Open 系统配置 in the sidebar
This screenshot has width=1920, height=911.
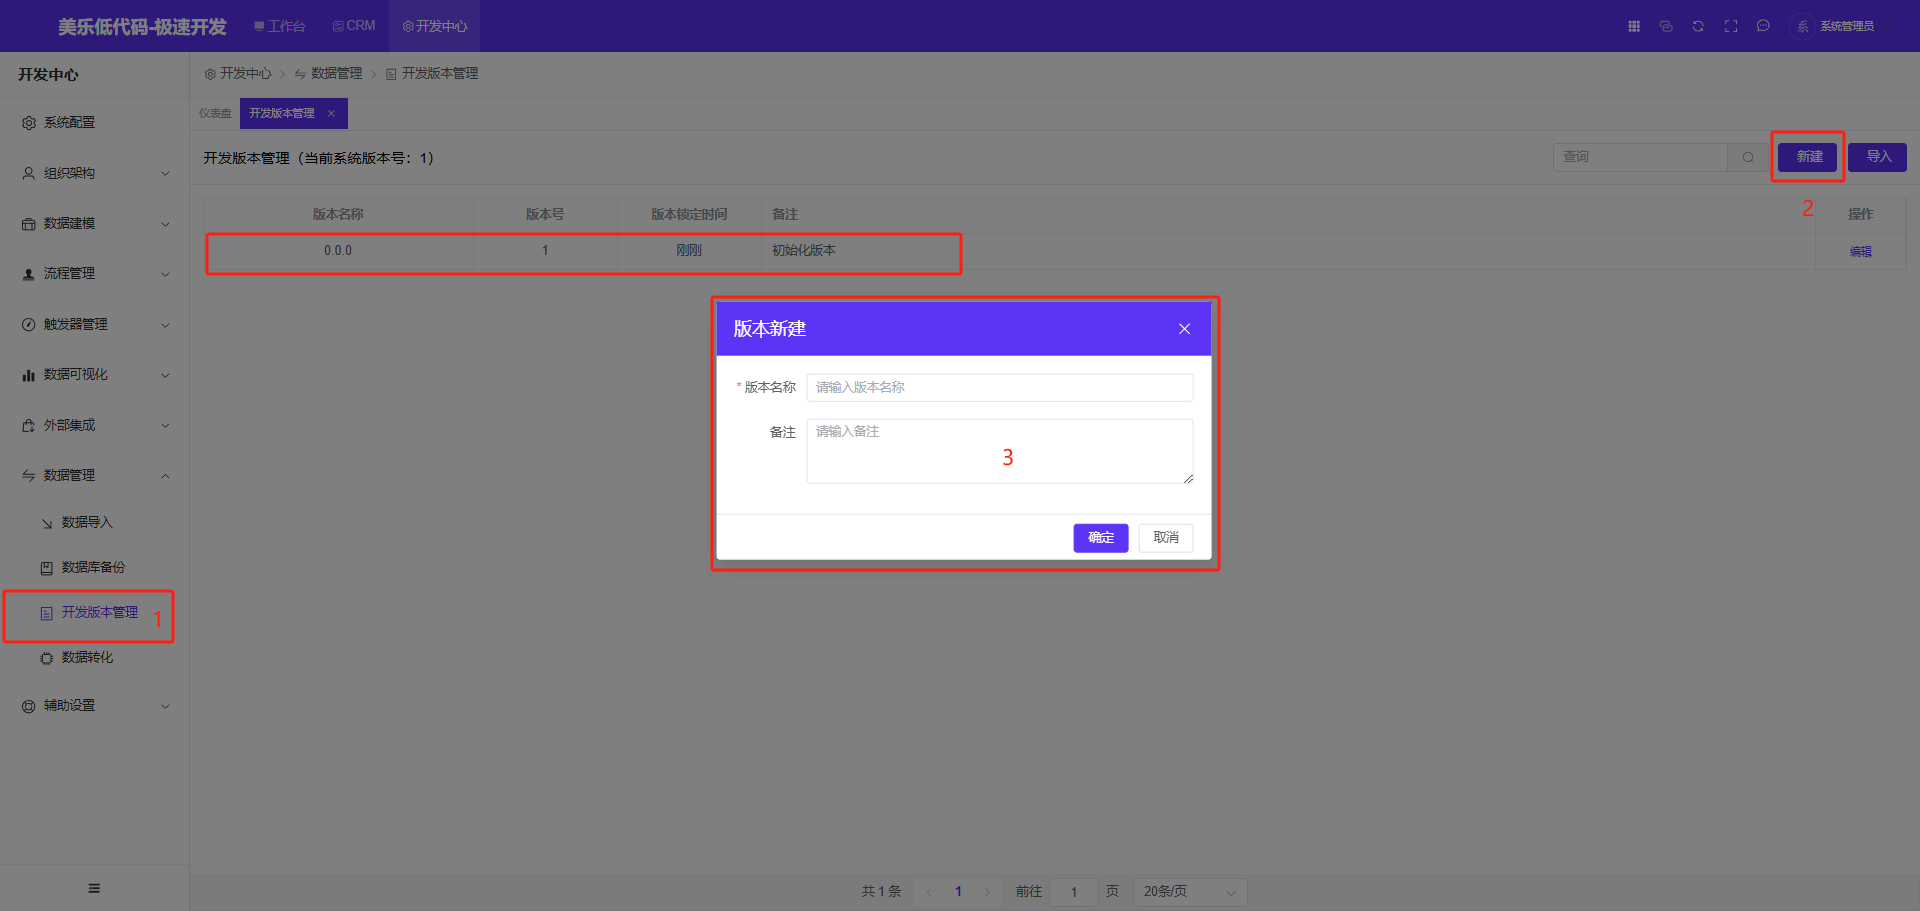(x=69, y=122)
